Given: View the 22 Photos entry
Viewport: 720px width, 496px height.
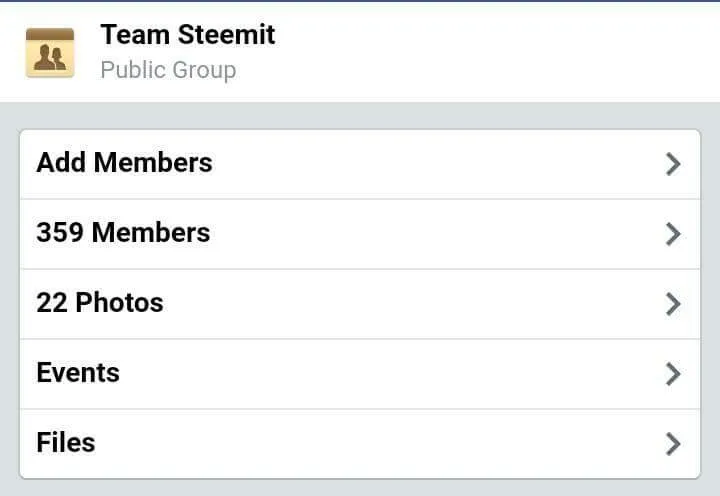Looking at the screenshot, I should click(x=360, y=304).
